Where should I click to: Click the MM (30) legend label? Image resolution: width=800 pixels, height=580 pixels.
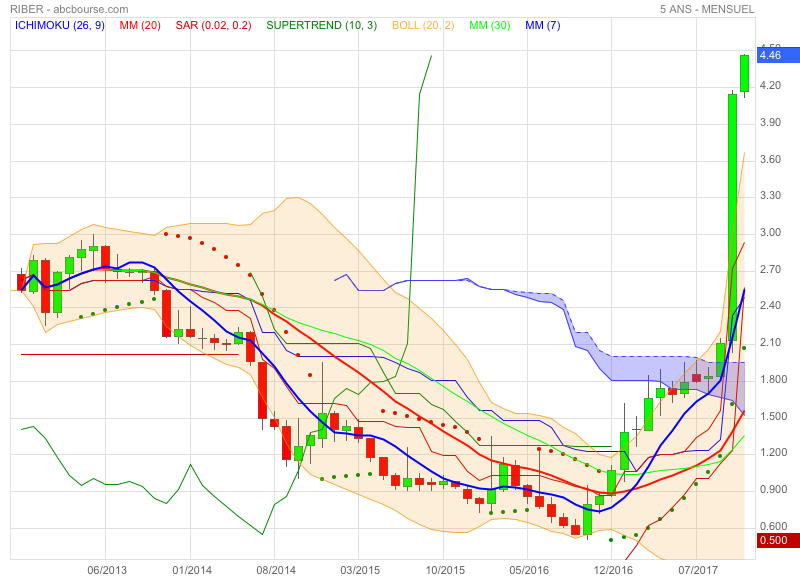(490, 25)
